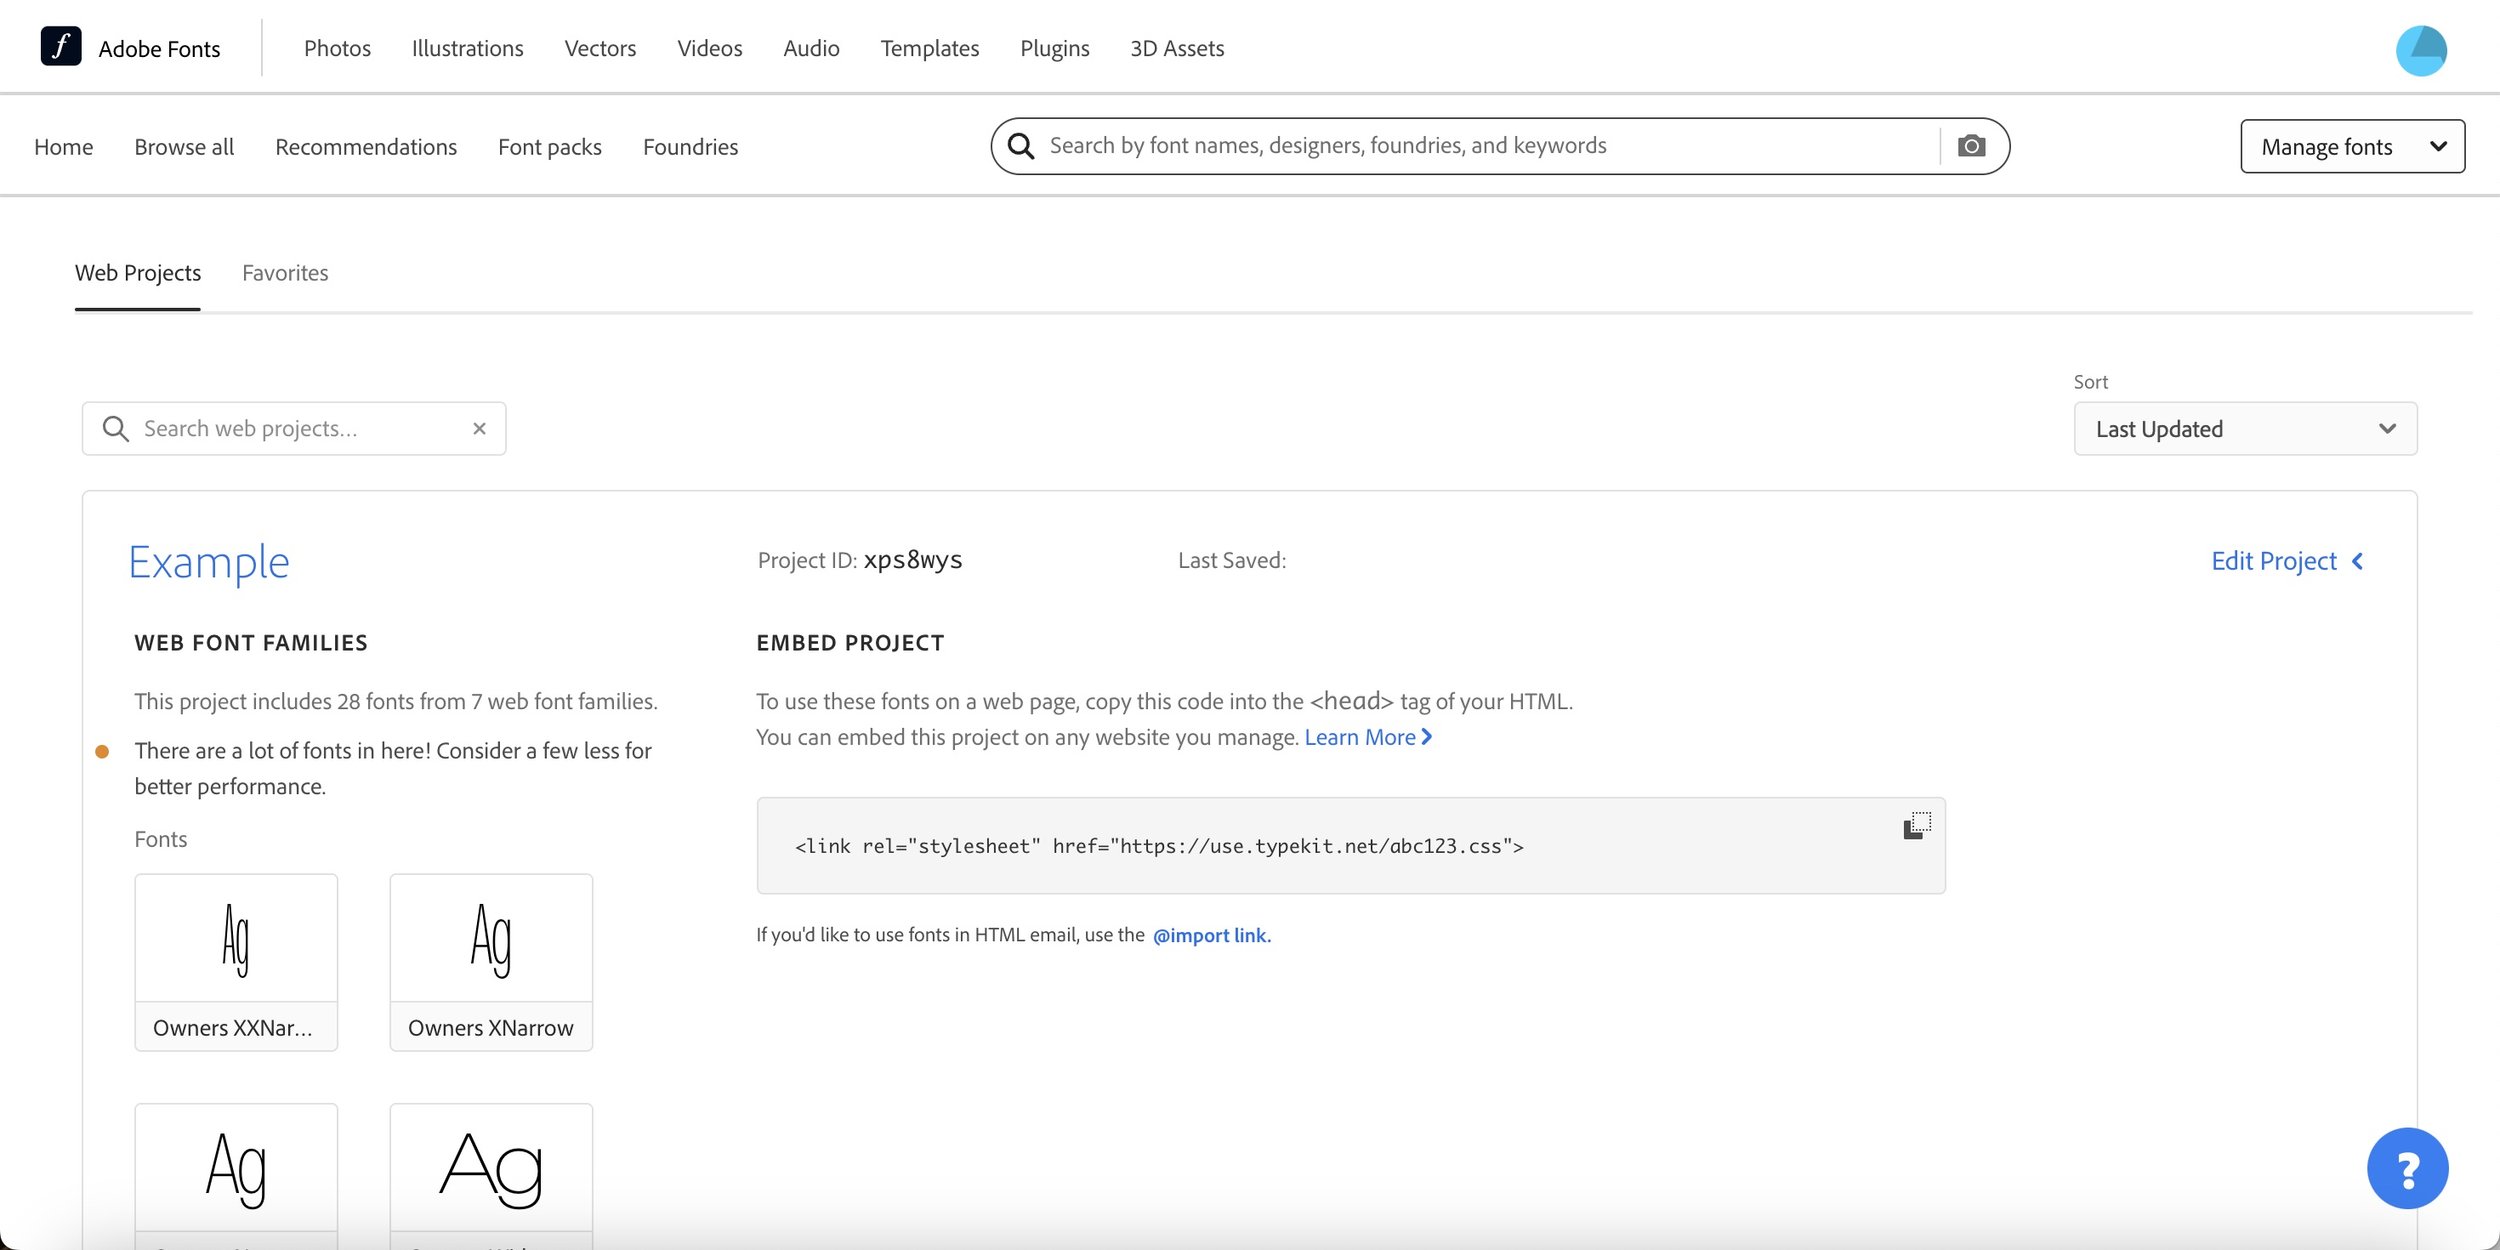
Task: Open the Plugins section
Action: click(x=1054, y=48)
